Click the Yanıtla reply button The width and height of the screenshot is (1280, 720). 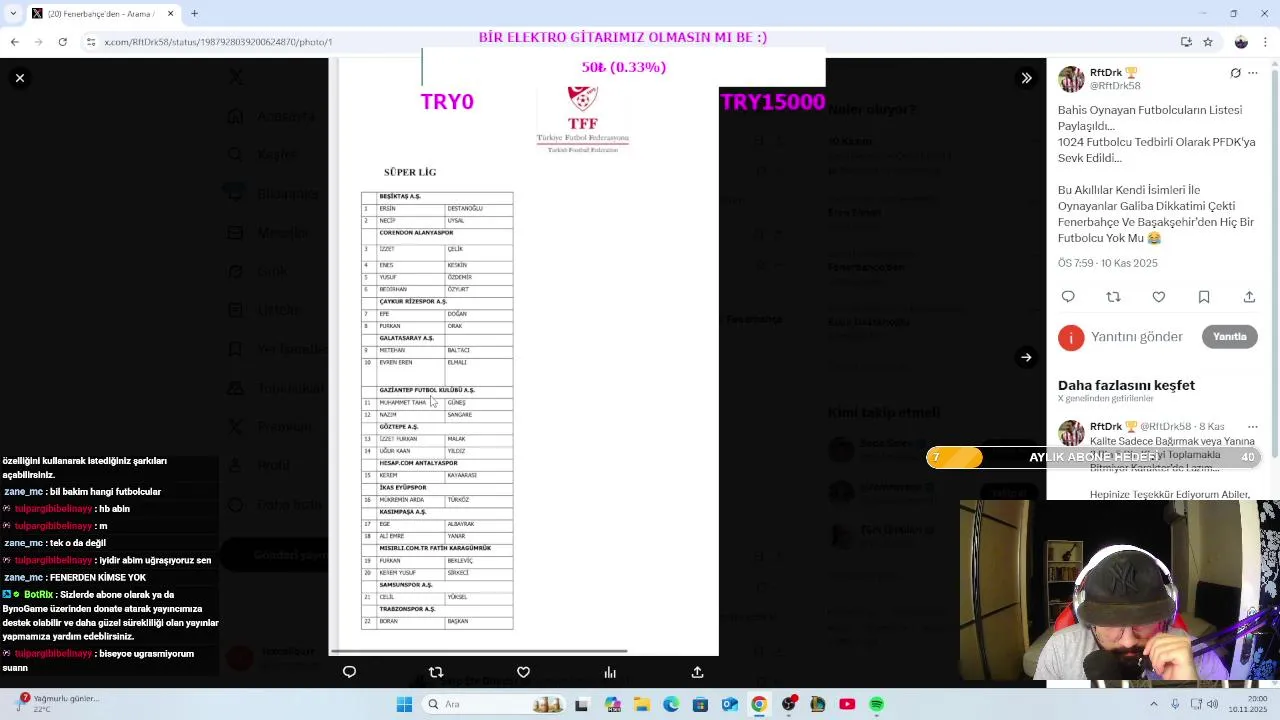1229,337
